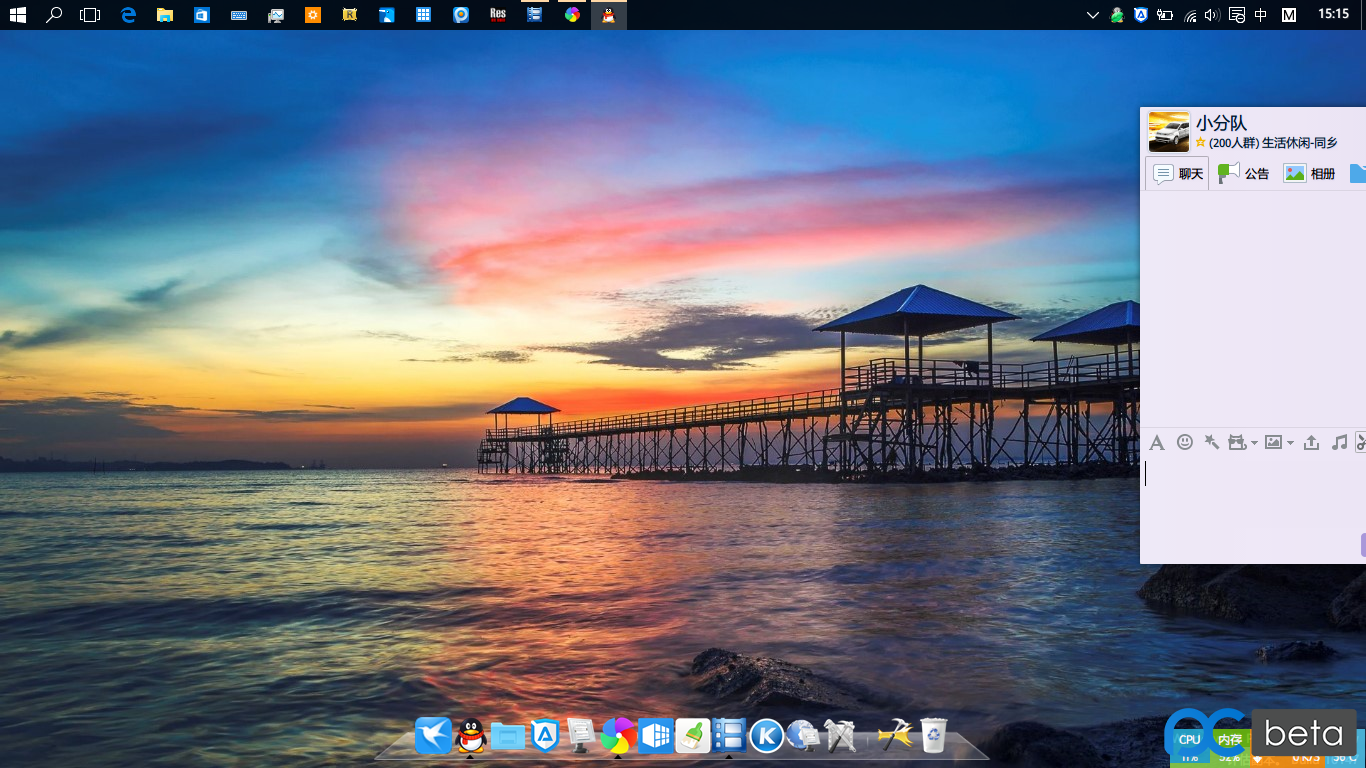Click the upload file icon in chat
Image resolution: width=1366 pixels, height=768 pixels.
(1312, 442)
